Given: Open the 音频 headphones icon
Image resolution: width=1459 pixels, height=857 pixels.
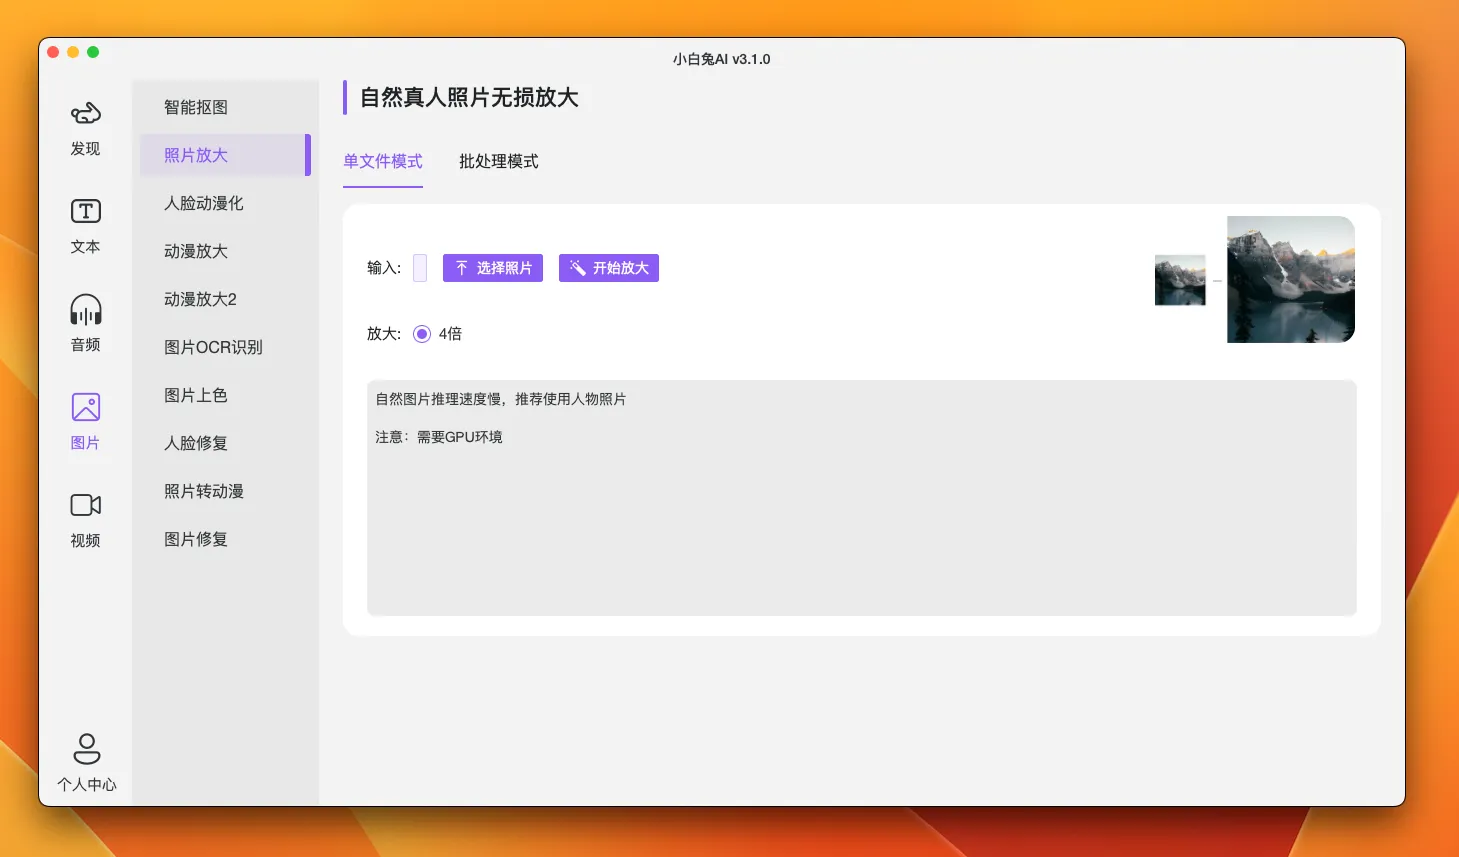Looking at the screenshot, I should click(85, 309).
